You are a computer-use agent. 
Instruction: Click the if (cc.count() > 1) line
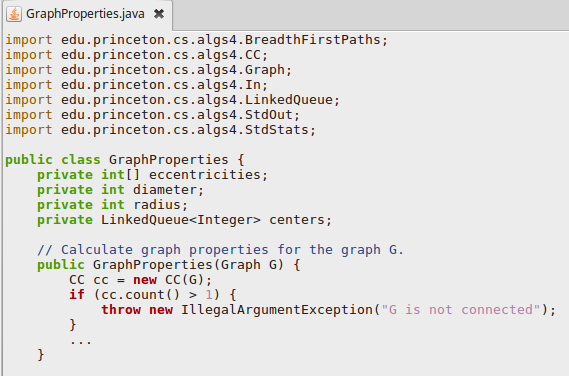pyautogui.click(x=153, y=295)
